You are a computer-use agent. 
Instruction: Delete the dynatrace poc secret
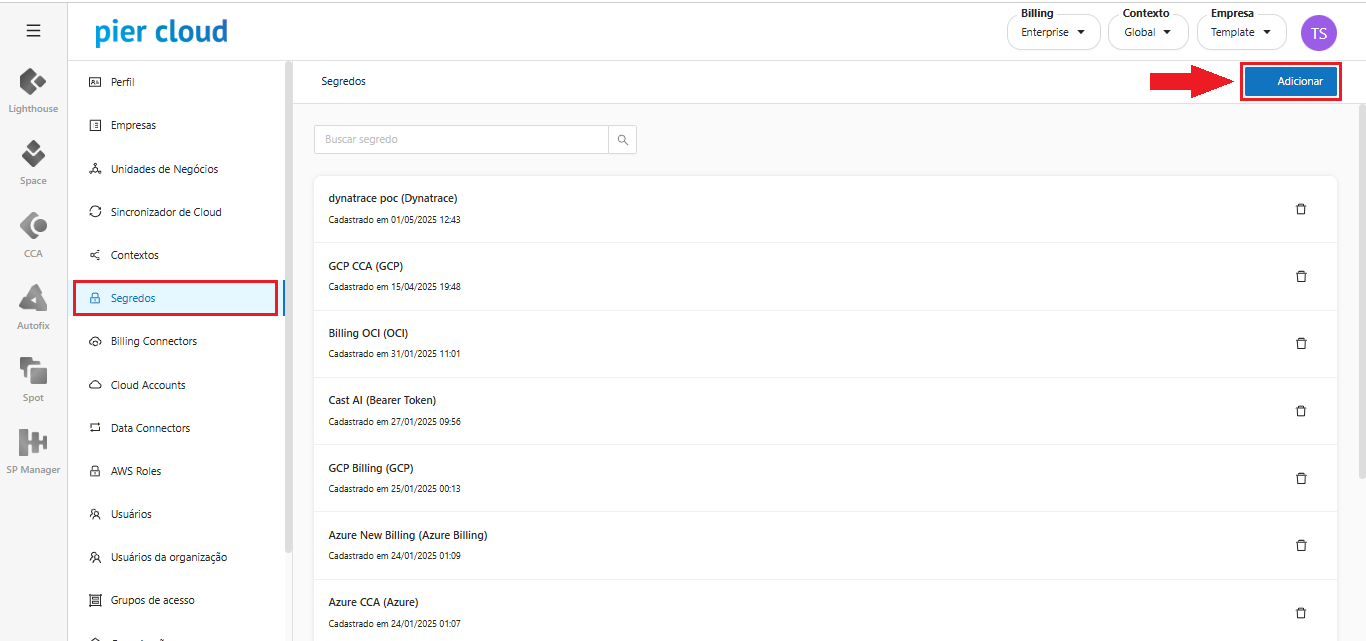tap(1301, 209)
